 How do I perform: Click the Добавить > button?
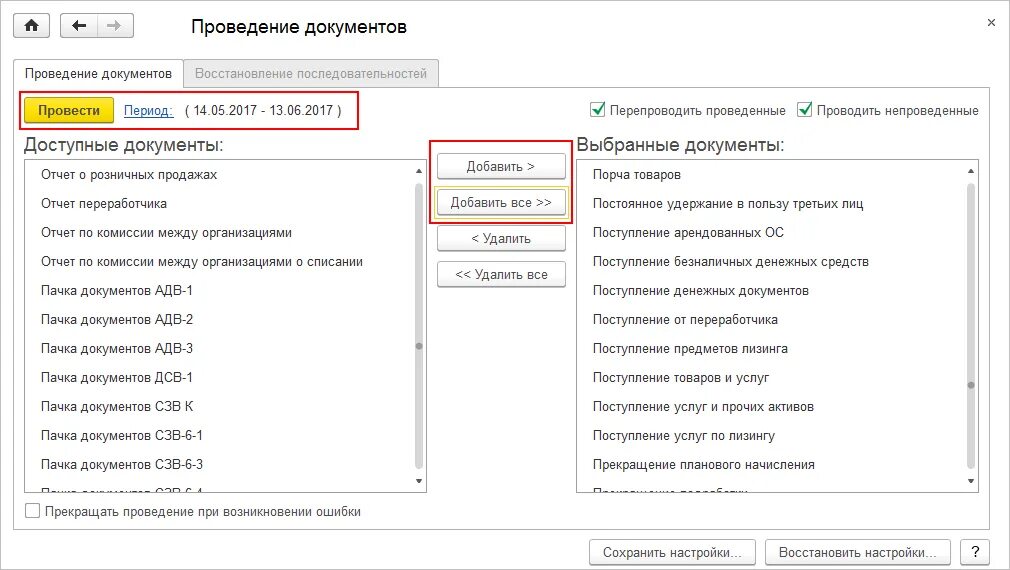click(501, 166)
